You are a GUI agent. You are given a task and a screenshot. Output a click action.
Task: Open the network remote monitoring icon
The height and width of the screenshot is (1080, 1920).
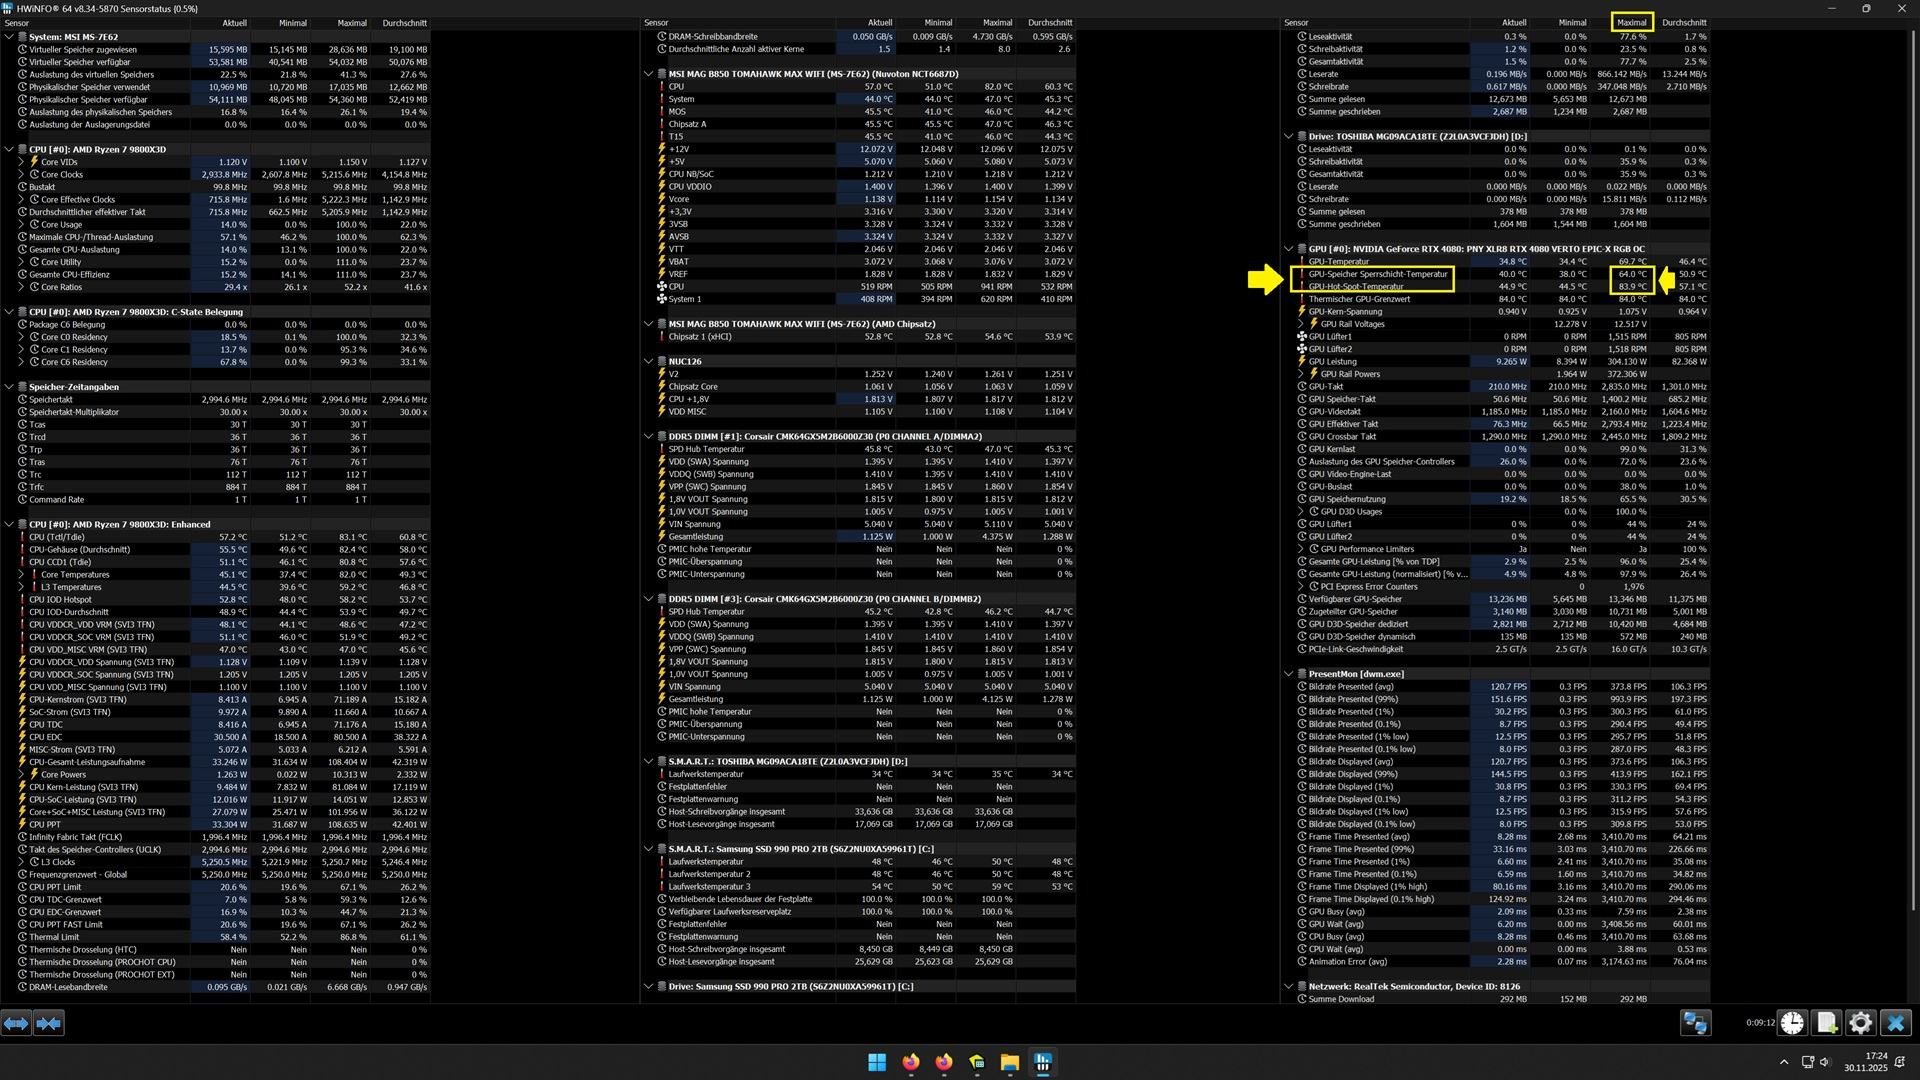point(1695,1023)
